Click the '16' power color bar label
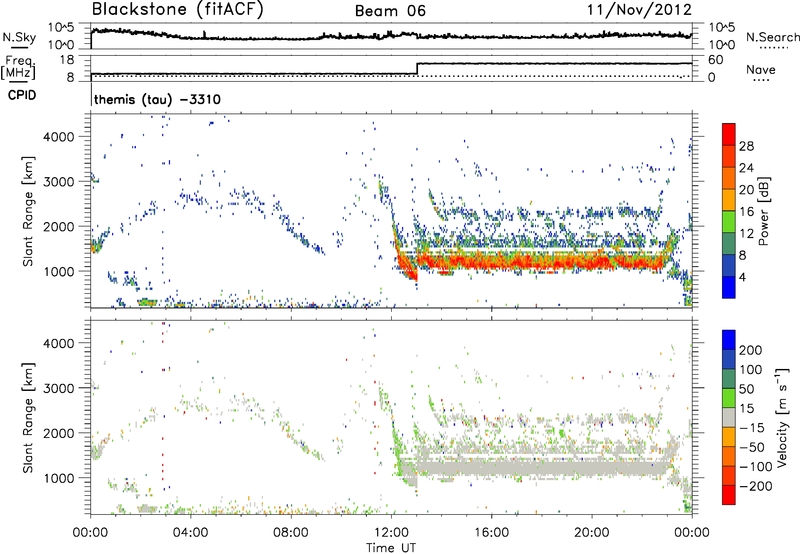 pos(746,212)
